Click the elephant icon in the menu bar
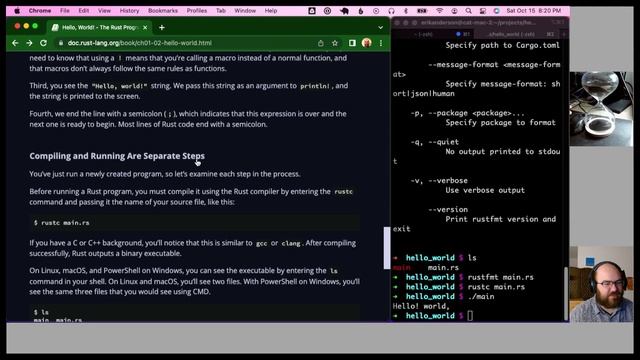This screenshot has height=360, width=640. point(344,11)
